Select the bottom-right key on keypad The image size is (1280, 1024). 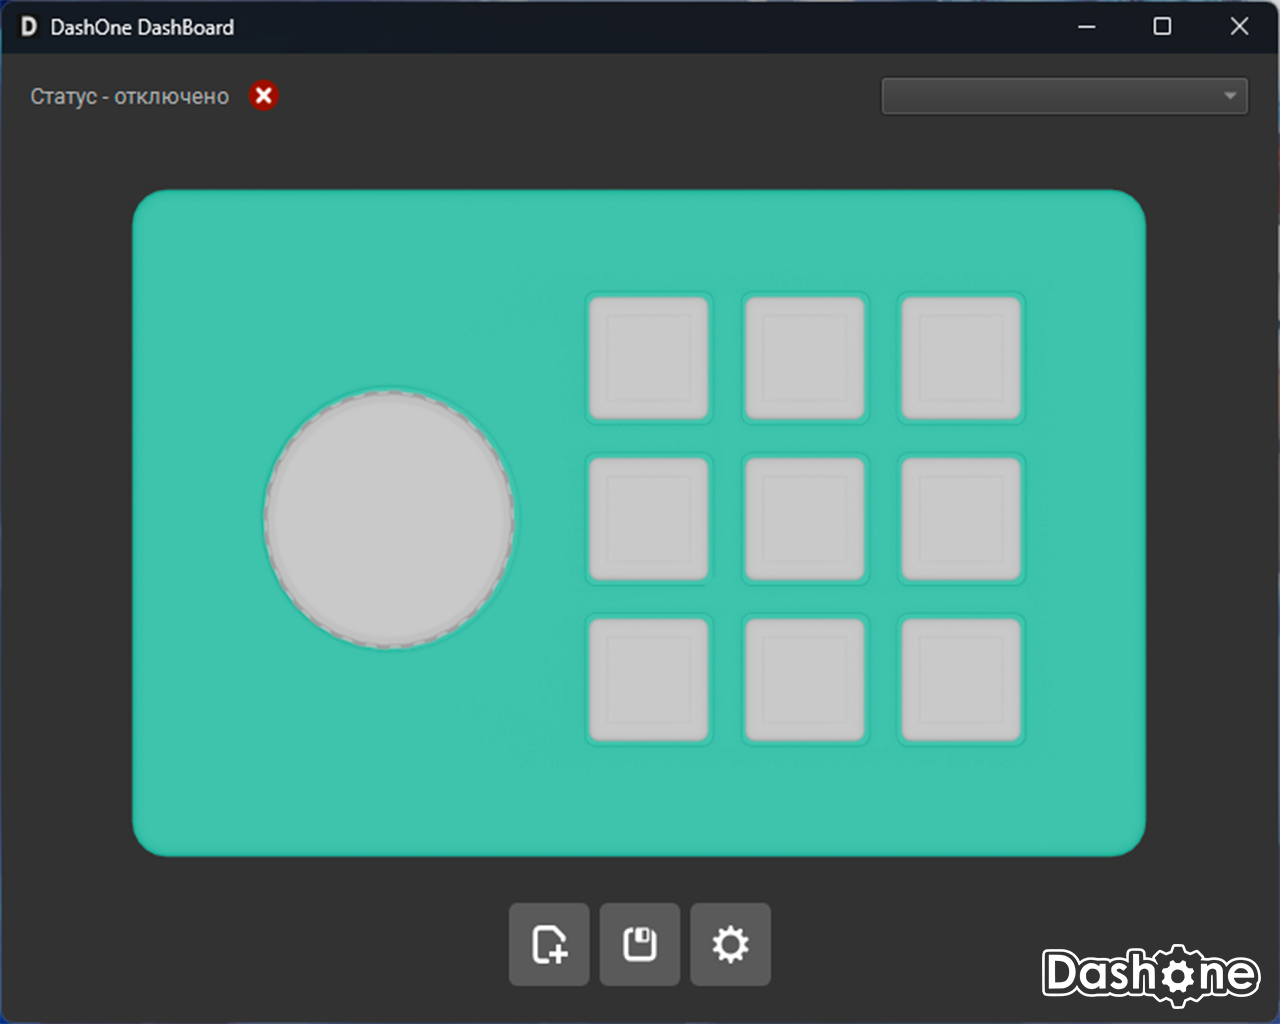point(961,679)
